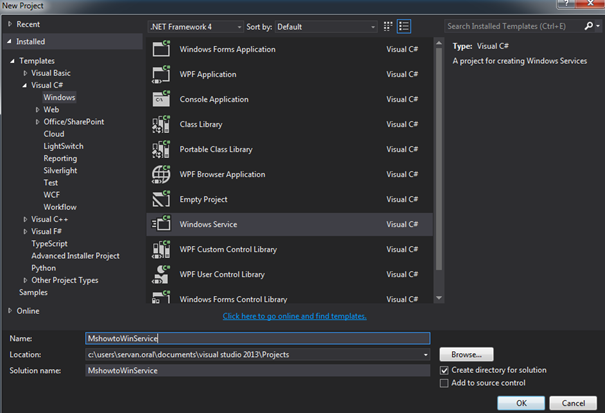
Task: Collapse the Templates tree node
Action: tap(12, 61)
